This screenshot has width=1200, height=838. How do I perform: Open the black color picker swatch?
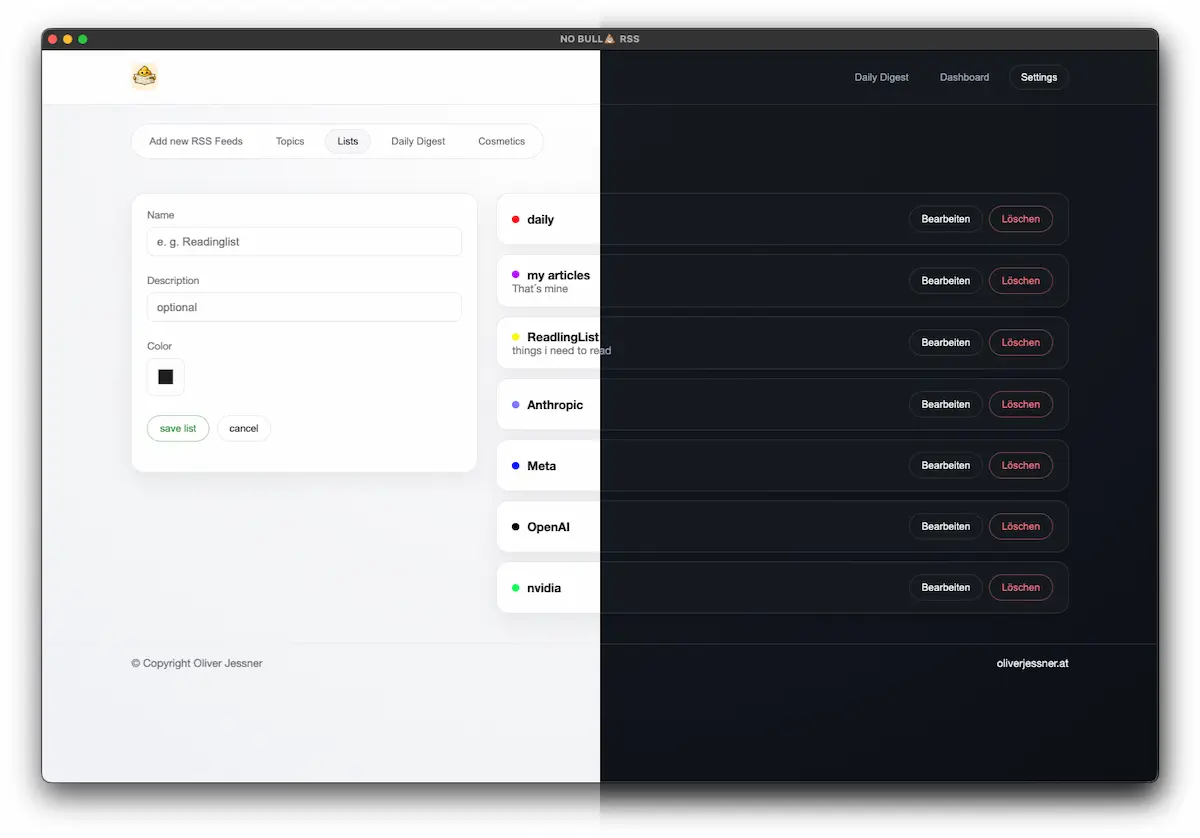tap(165, 377)
